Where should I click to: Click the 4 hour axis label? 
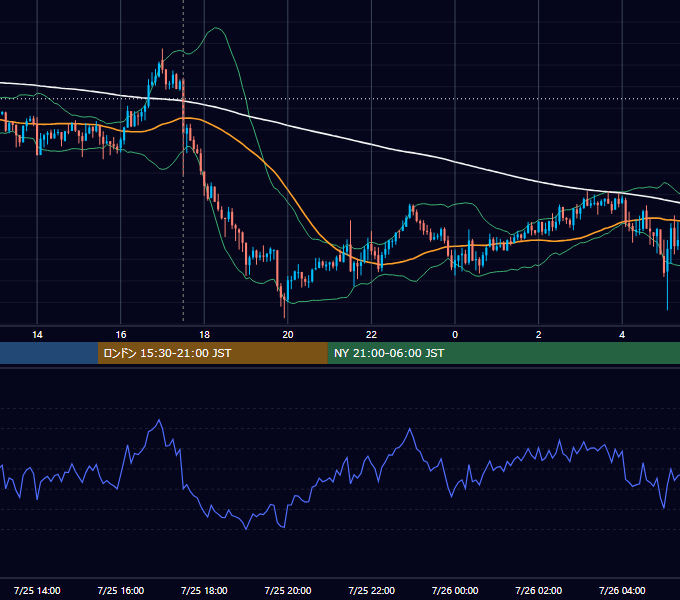pos(622,335)
